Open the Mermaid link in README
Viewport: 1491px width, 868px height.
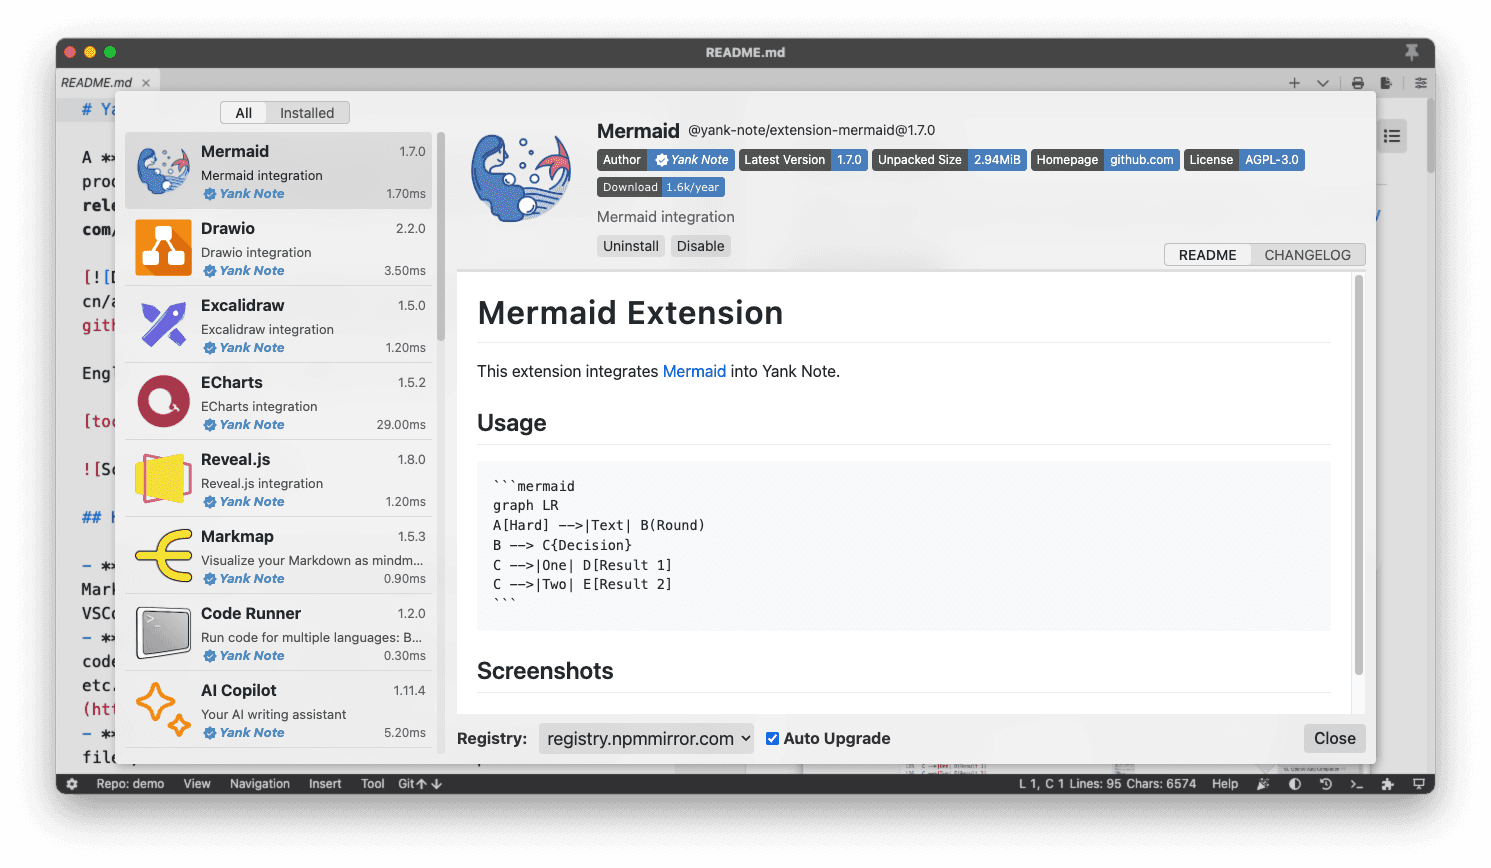(x=694, y=371)
